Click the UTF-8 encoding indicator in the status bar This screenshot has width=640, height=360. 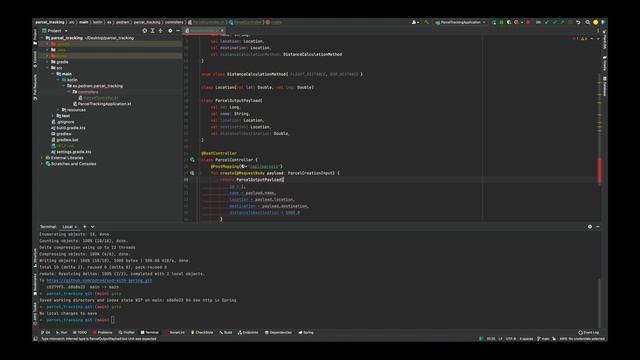click(x=511, y=338)
